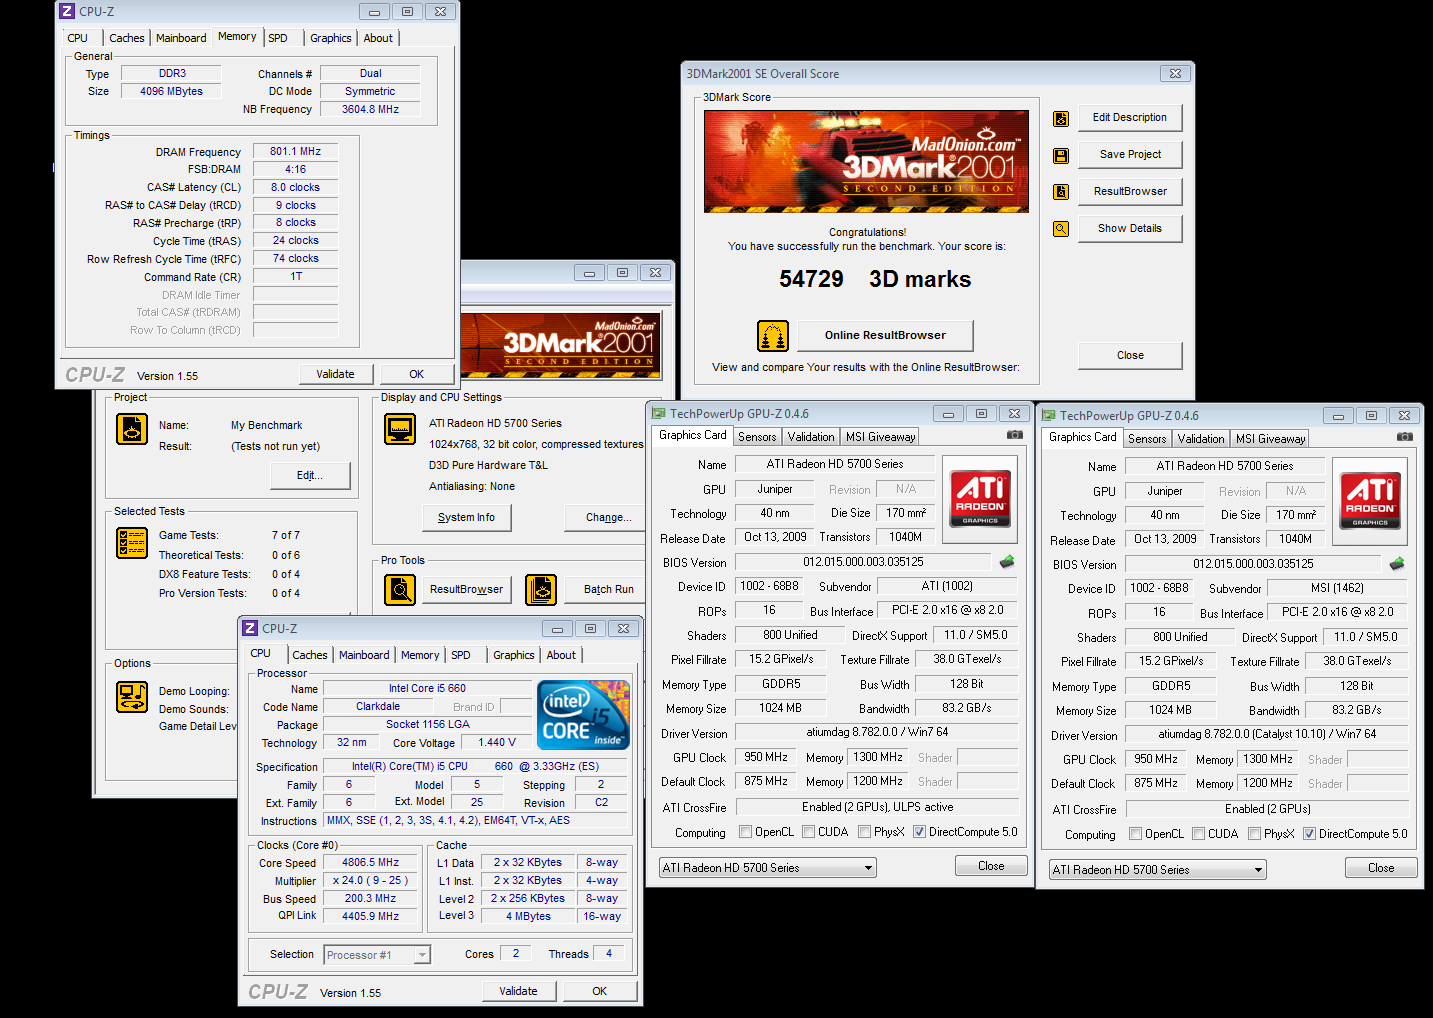Click the Pro Tools ResultBrowser magnifier icon
This screenshot has width=1433, height=1018.
(400, 590)
